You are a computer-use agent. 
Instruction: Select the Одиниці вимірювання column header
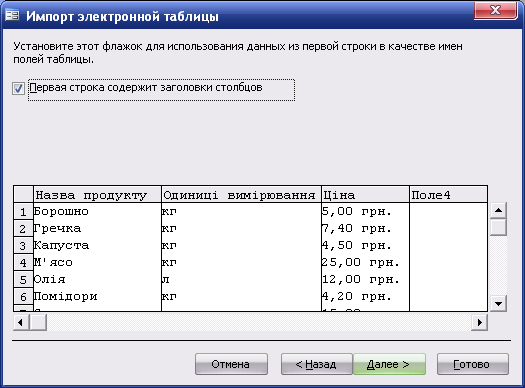click(241, 195)
